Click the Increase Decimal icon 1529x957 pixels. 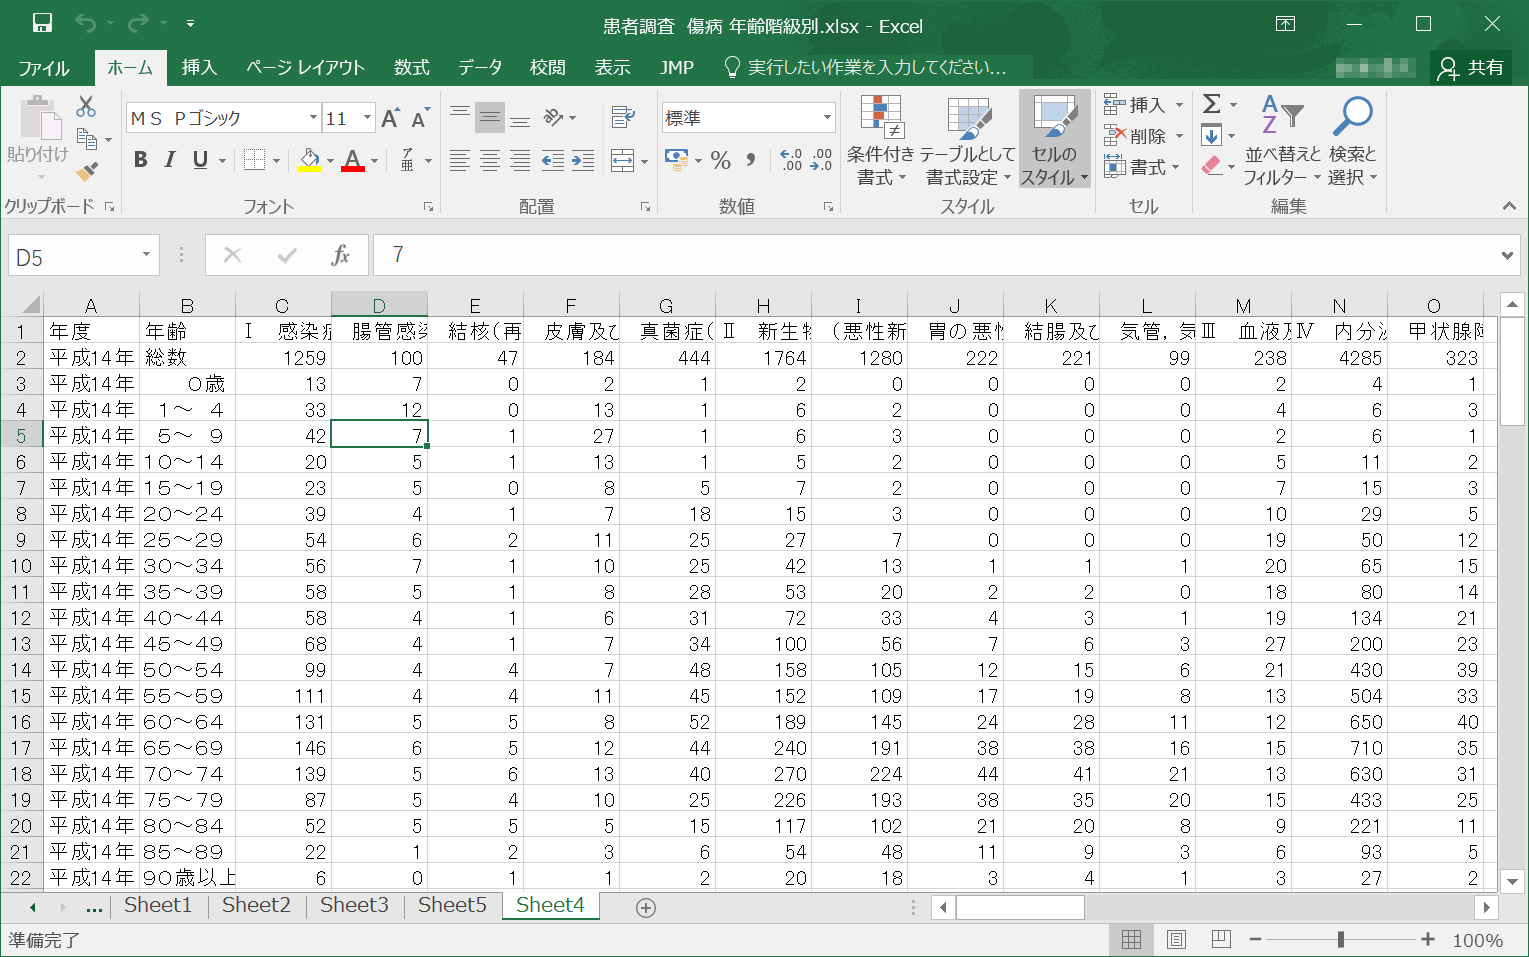pyautogui.click(x=791, y=160)
